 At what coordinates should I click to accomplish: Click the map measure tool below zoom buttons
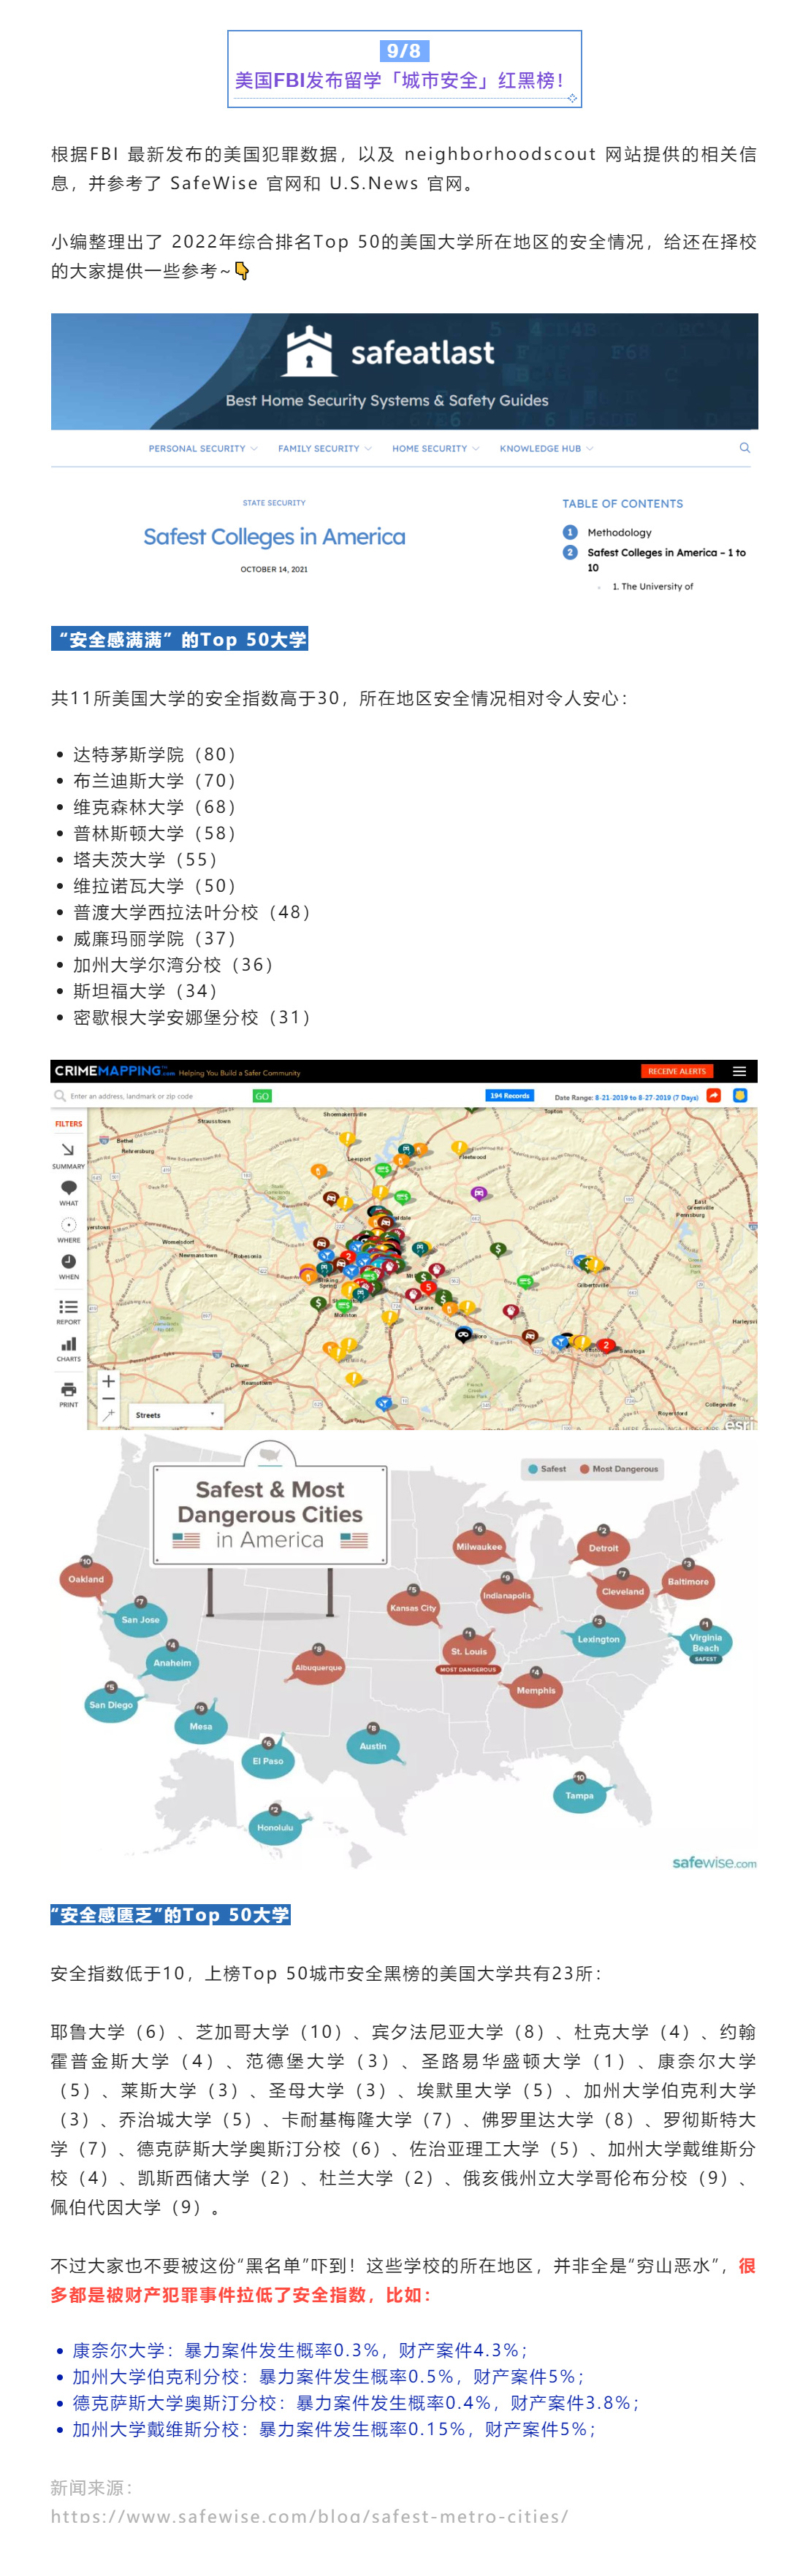pyautogui.click(x=108, y=1415)
